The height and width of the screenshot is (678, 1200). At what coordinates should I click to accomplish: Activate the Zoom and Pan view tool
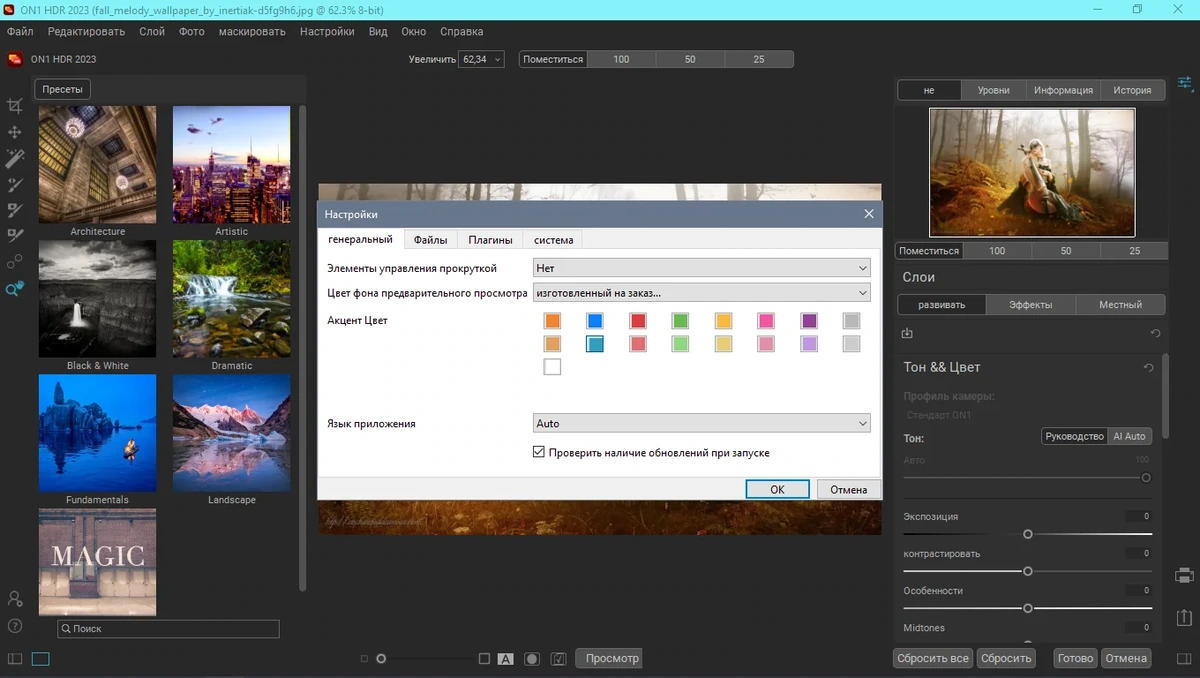[14, 289]
